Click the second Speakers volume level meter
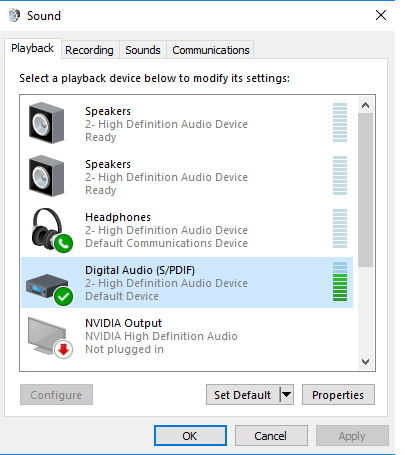Image resolution: width=405 pixels, height=455 pixels. click(340, 175)
